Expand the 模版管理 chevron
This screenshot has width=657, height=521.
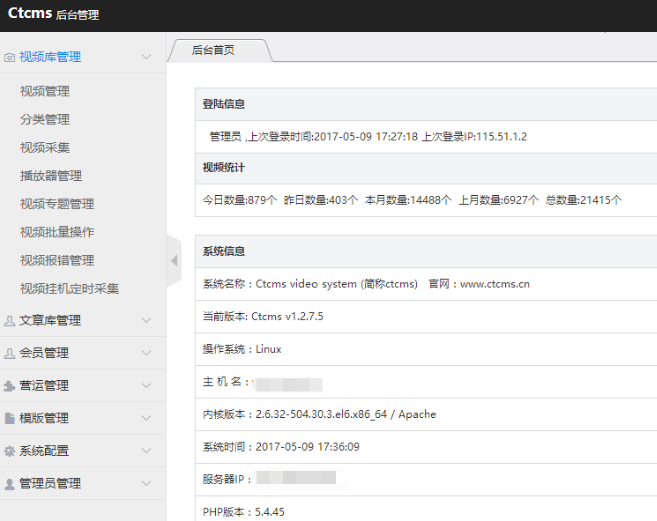(x=146, y=418)
